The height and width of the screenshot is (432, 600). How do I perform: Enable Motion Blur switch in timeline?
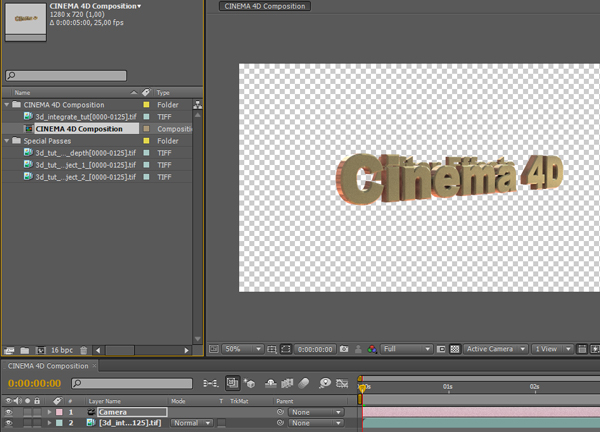pos(303,383)
